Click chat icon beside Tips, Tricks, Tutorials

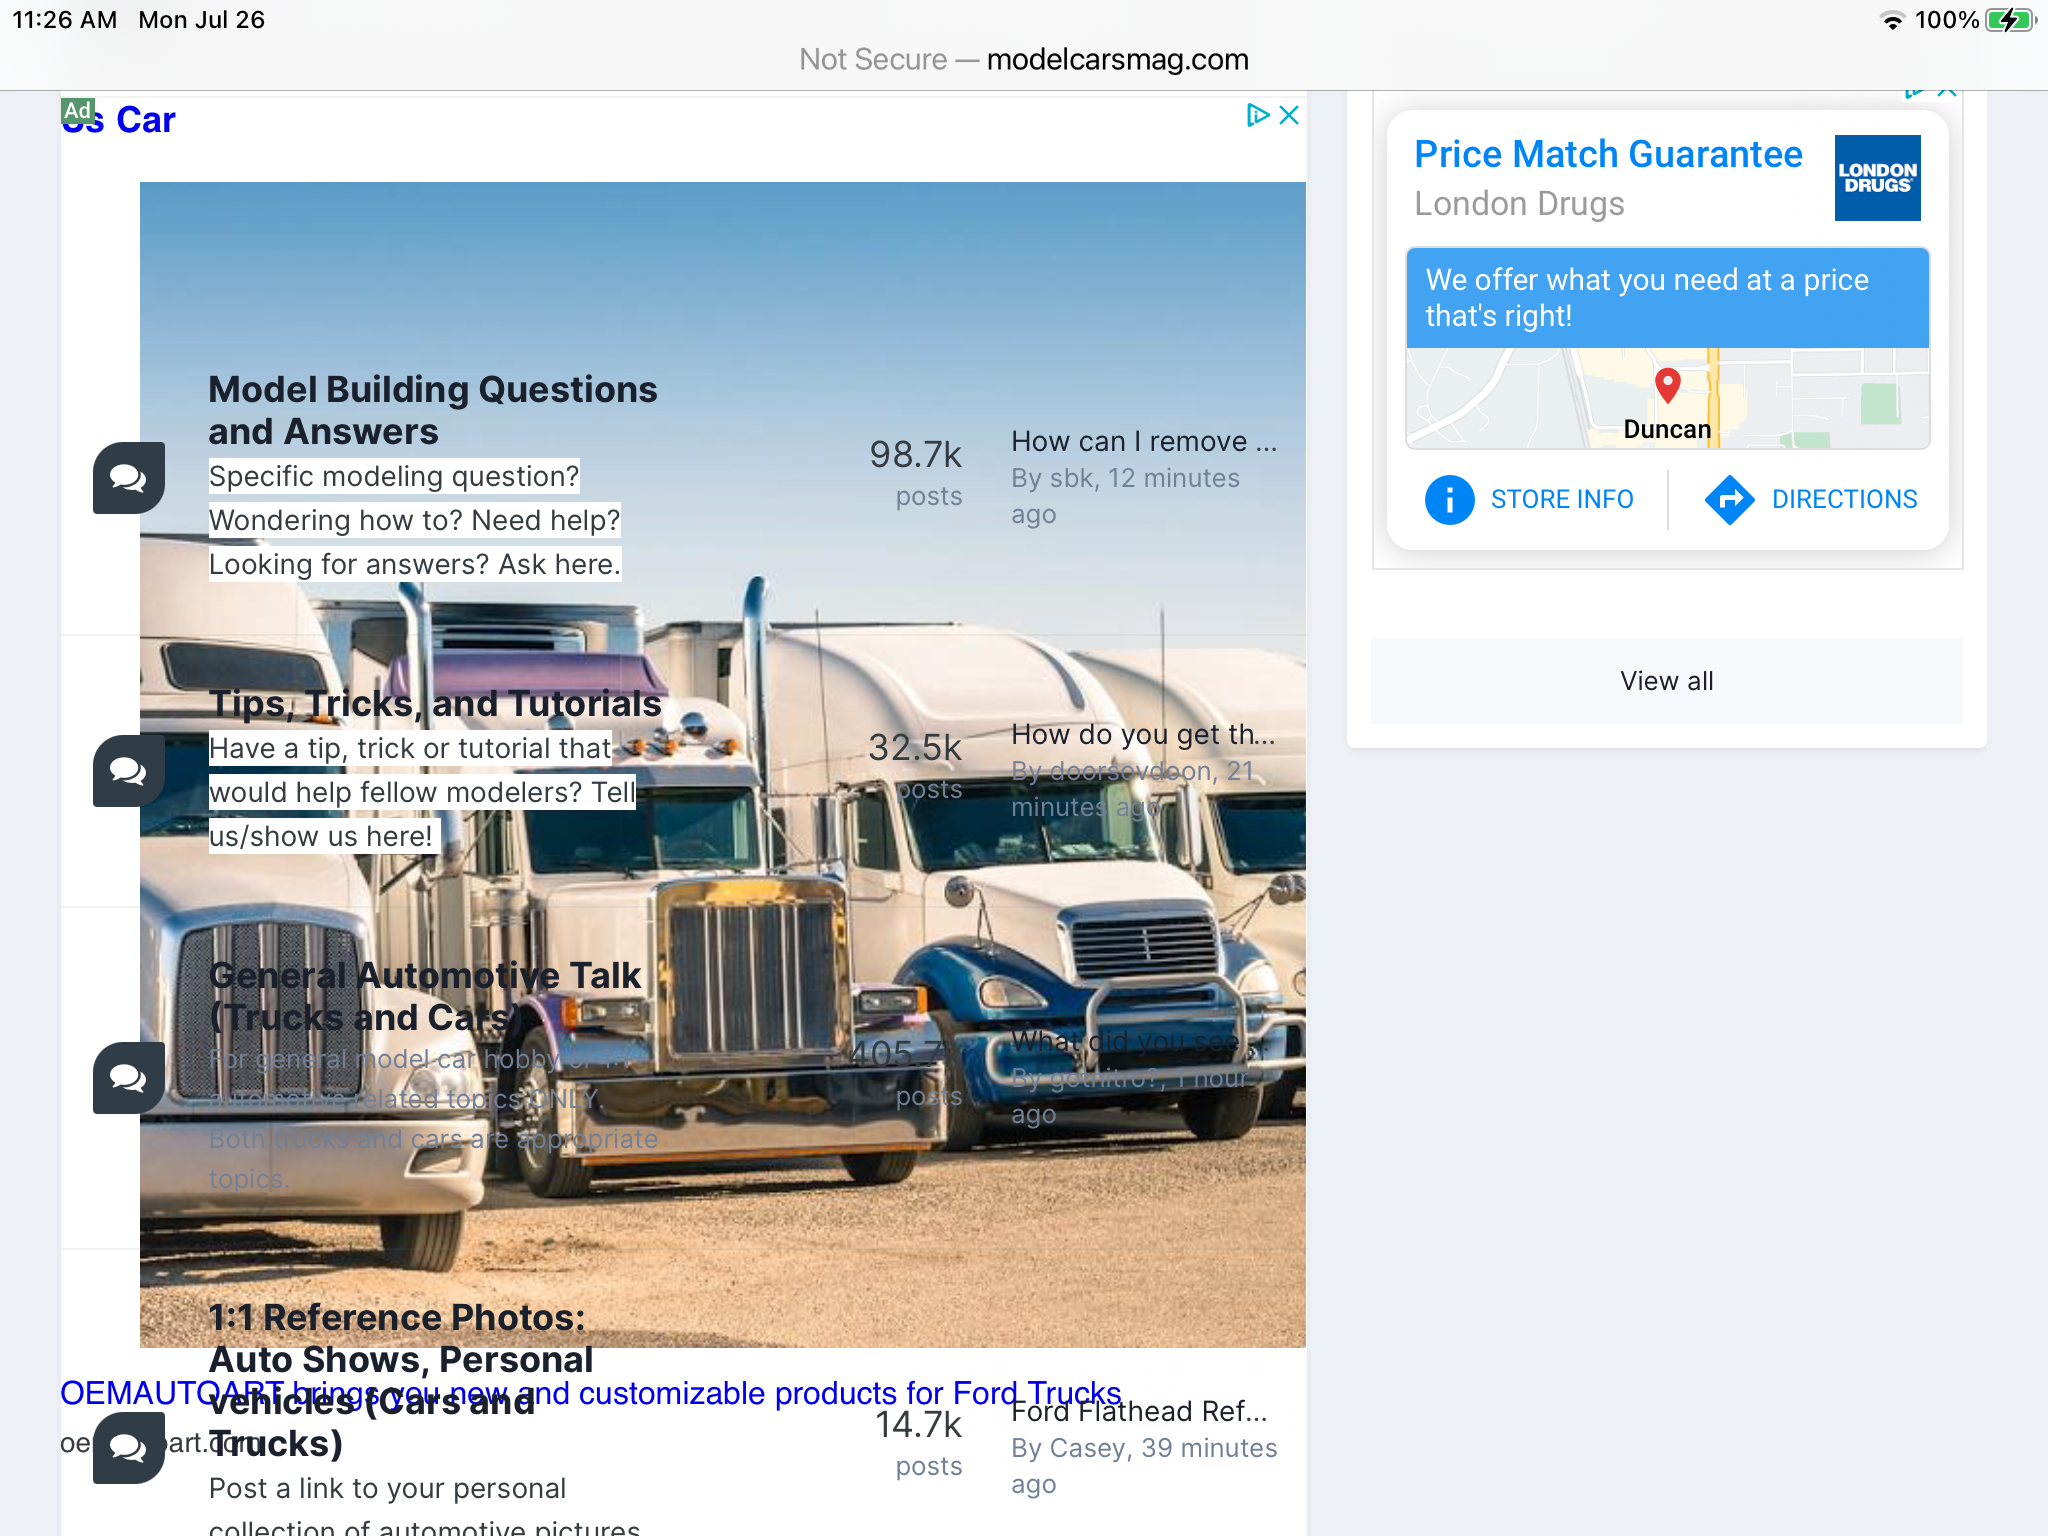tap(129, 771)
